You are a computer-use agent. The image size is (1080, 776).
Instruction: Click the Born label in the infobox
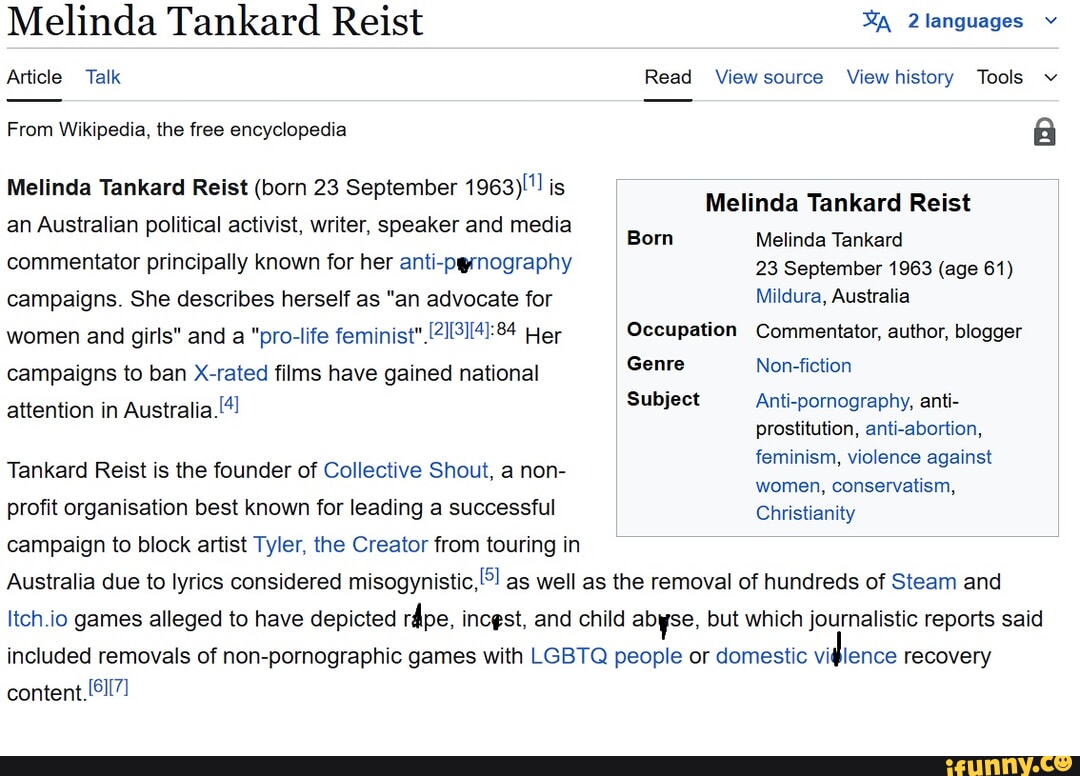click(650, 238)
